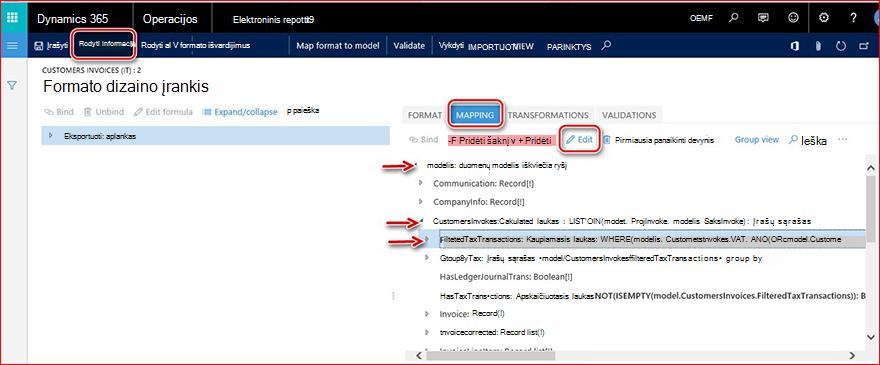Open the smiley feedback icon
The height and width of the screenshot is (365, 880).
793,17
